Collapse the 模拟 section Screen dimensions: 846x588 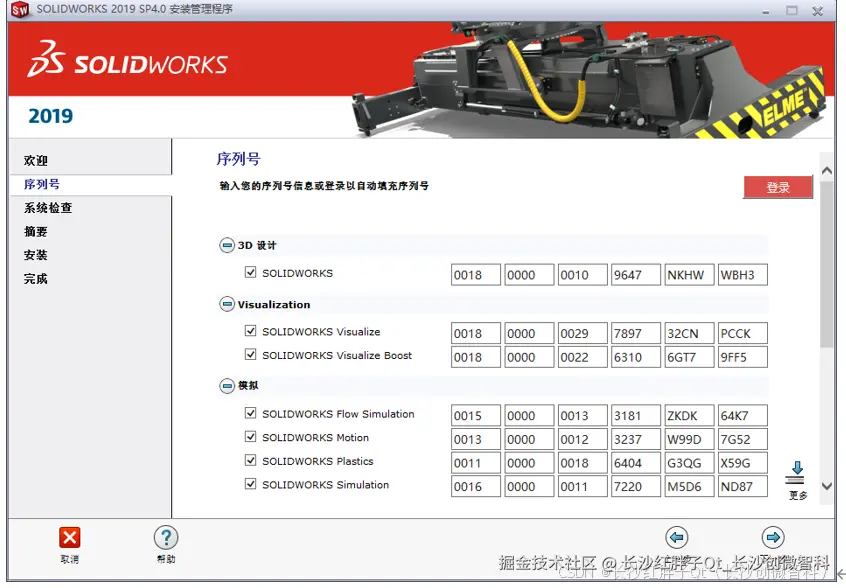pyautogui.click(x=227, y=386)
